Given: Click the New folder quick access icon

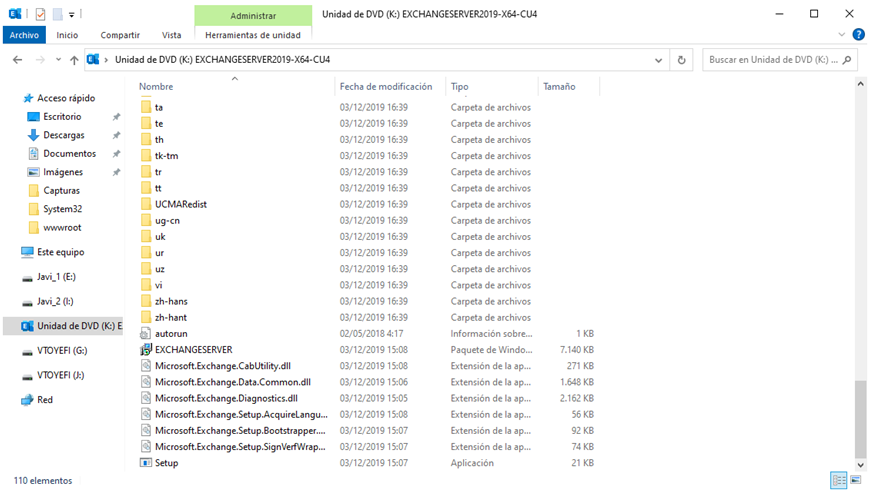Looking at the screenshot, I should 57,14.
